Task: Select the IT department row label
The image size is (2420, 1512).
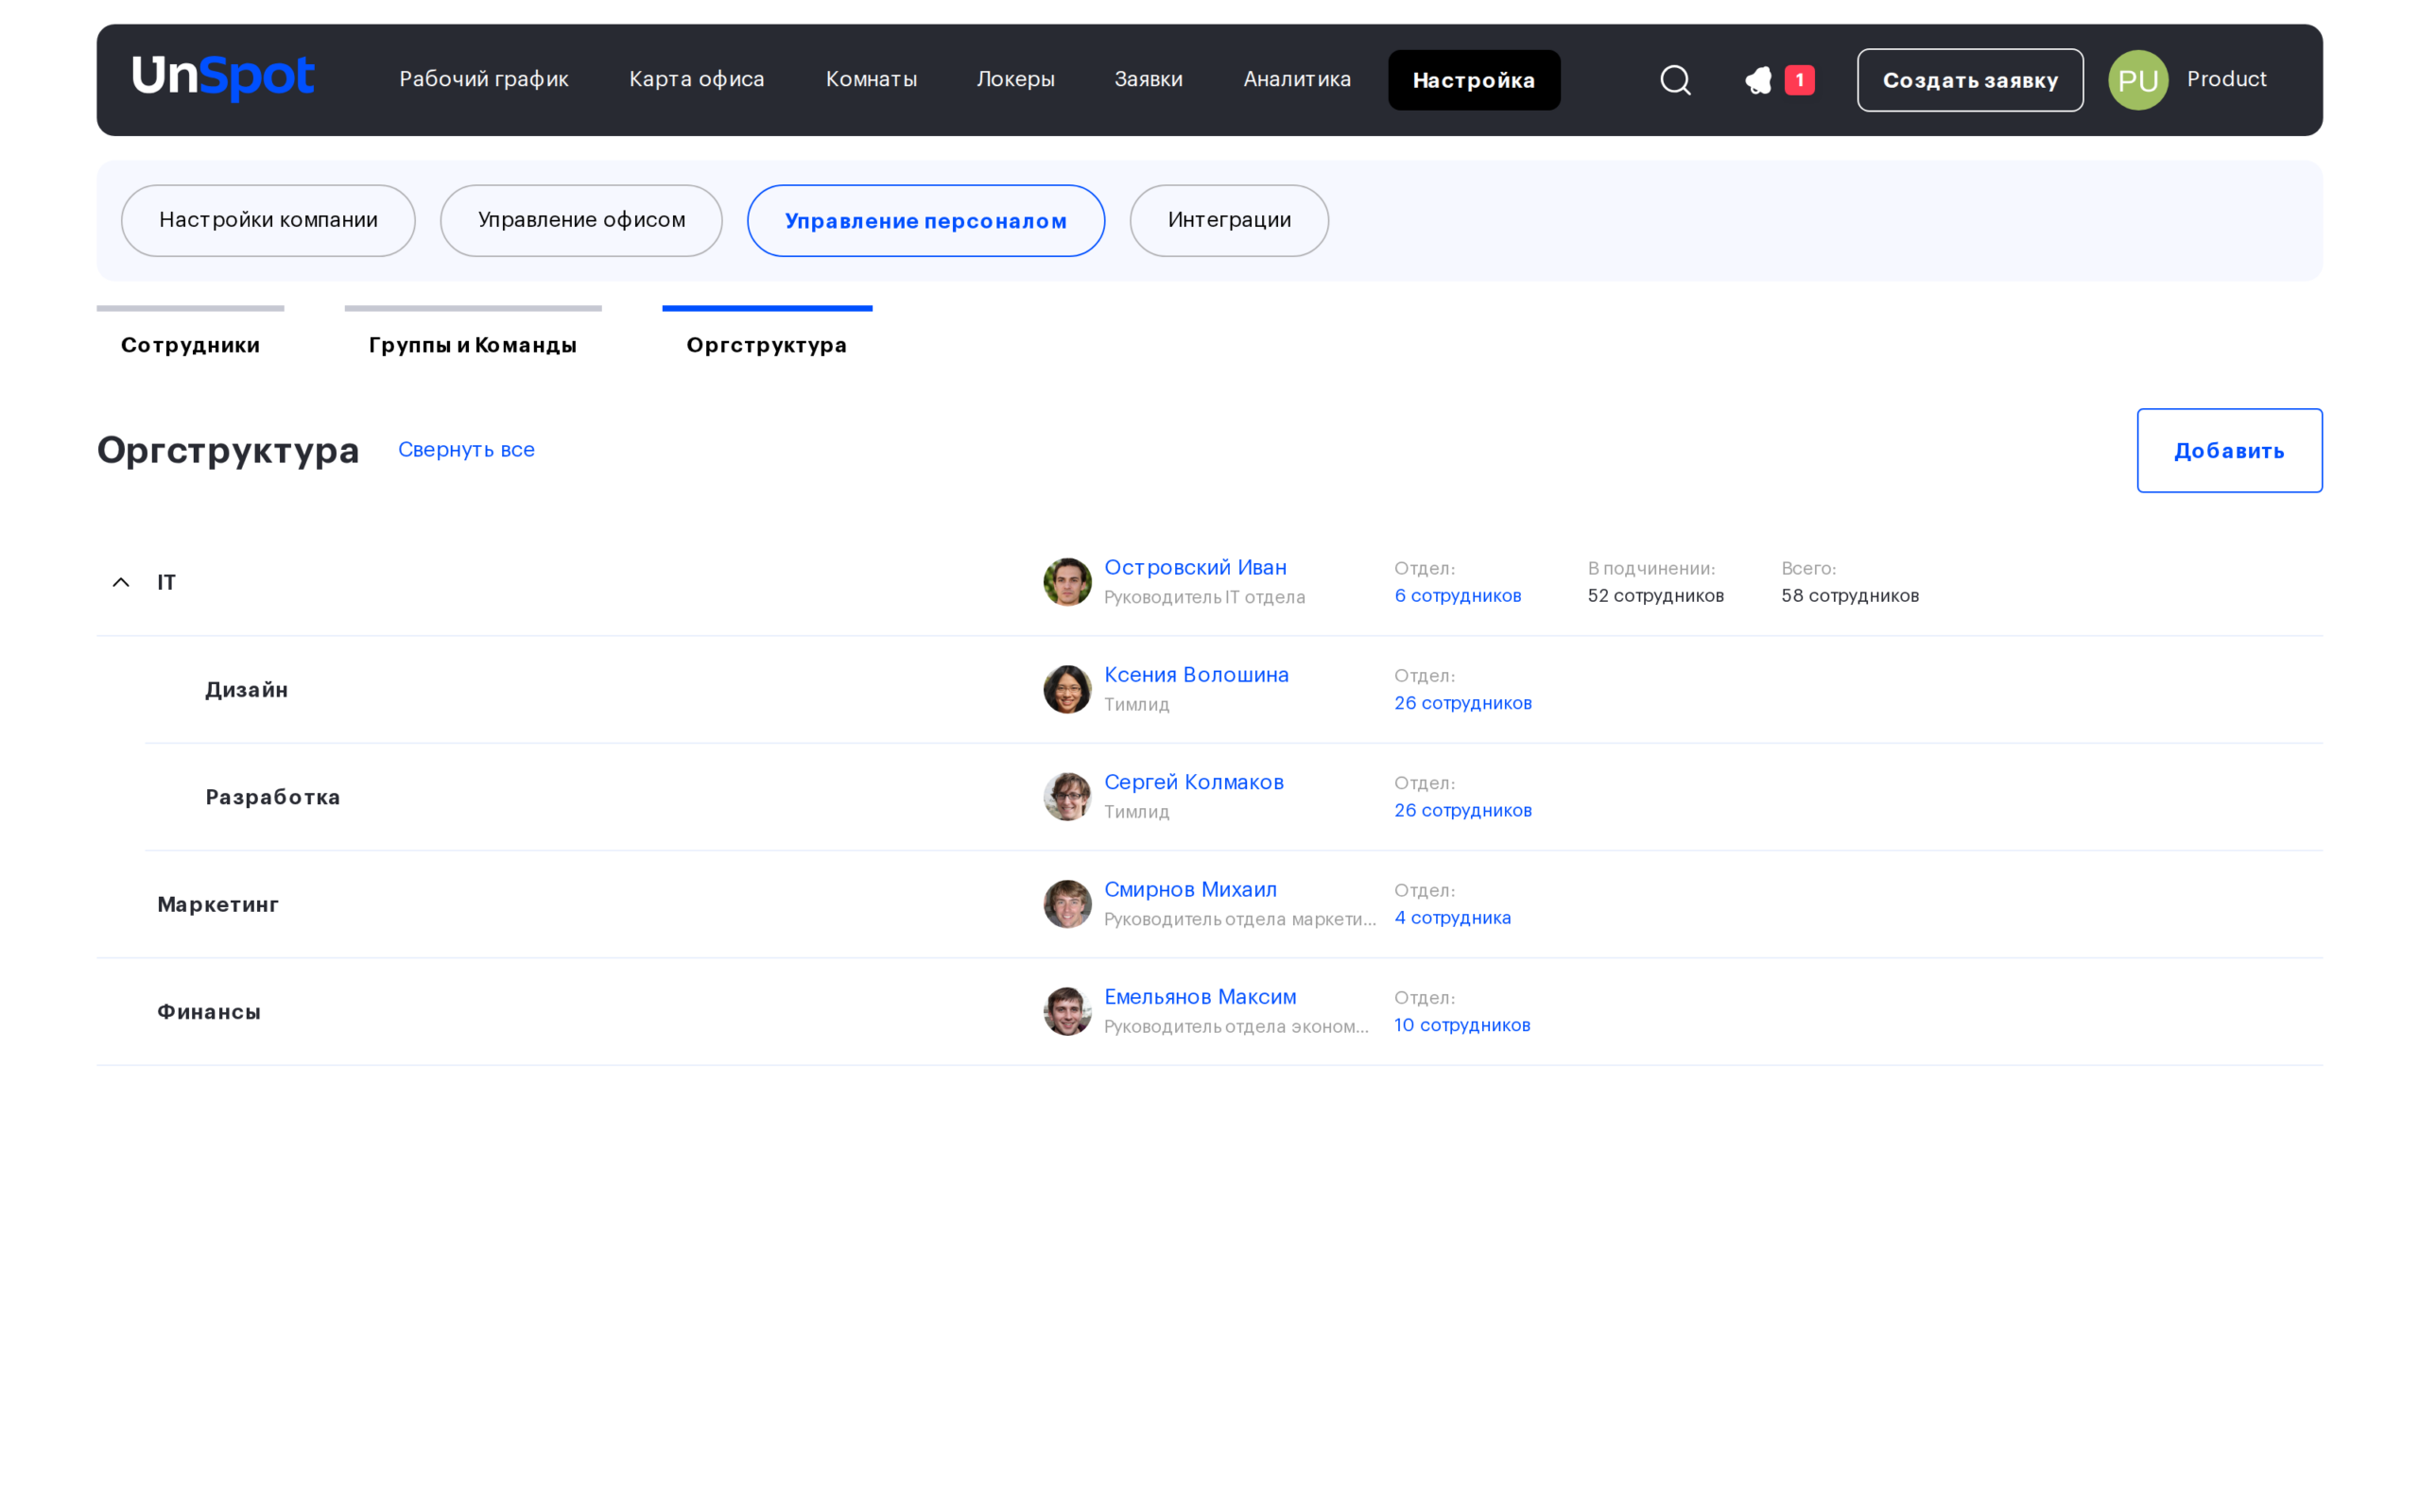Action: point(166,582)
